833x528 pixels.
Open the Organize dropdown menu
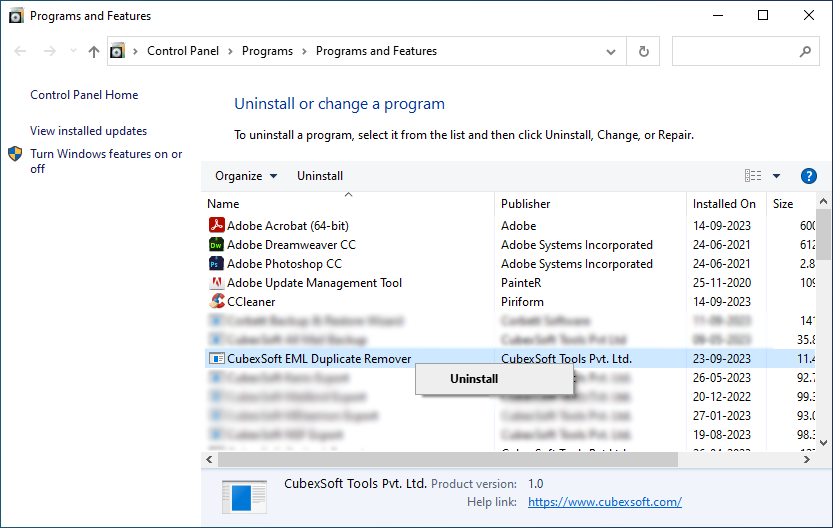[246, 176]
